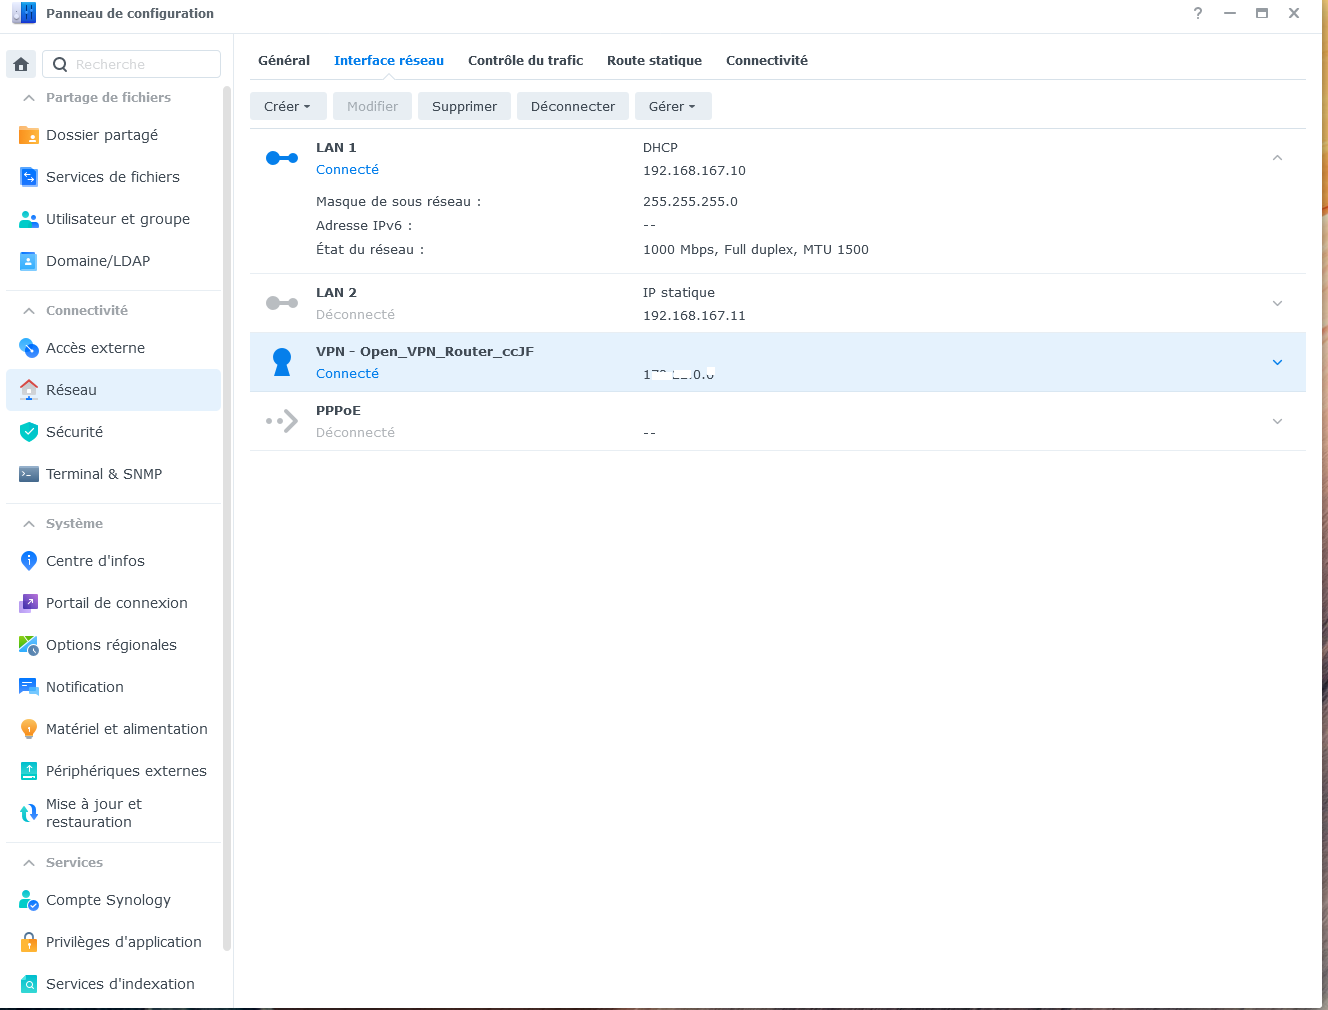Expand the PPPoE interface row
This screenshot has width=1328, height=1010.
tap(1277, 421)
